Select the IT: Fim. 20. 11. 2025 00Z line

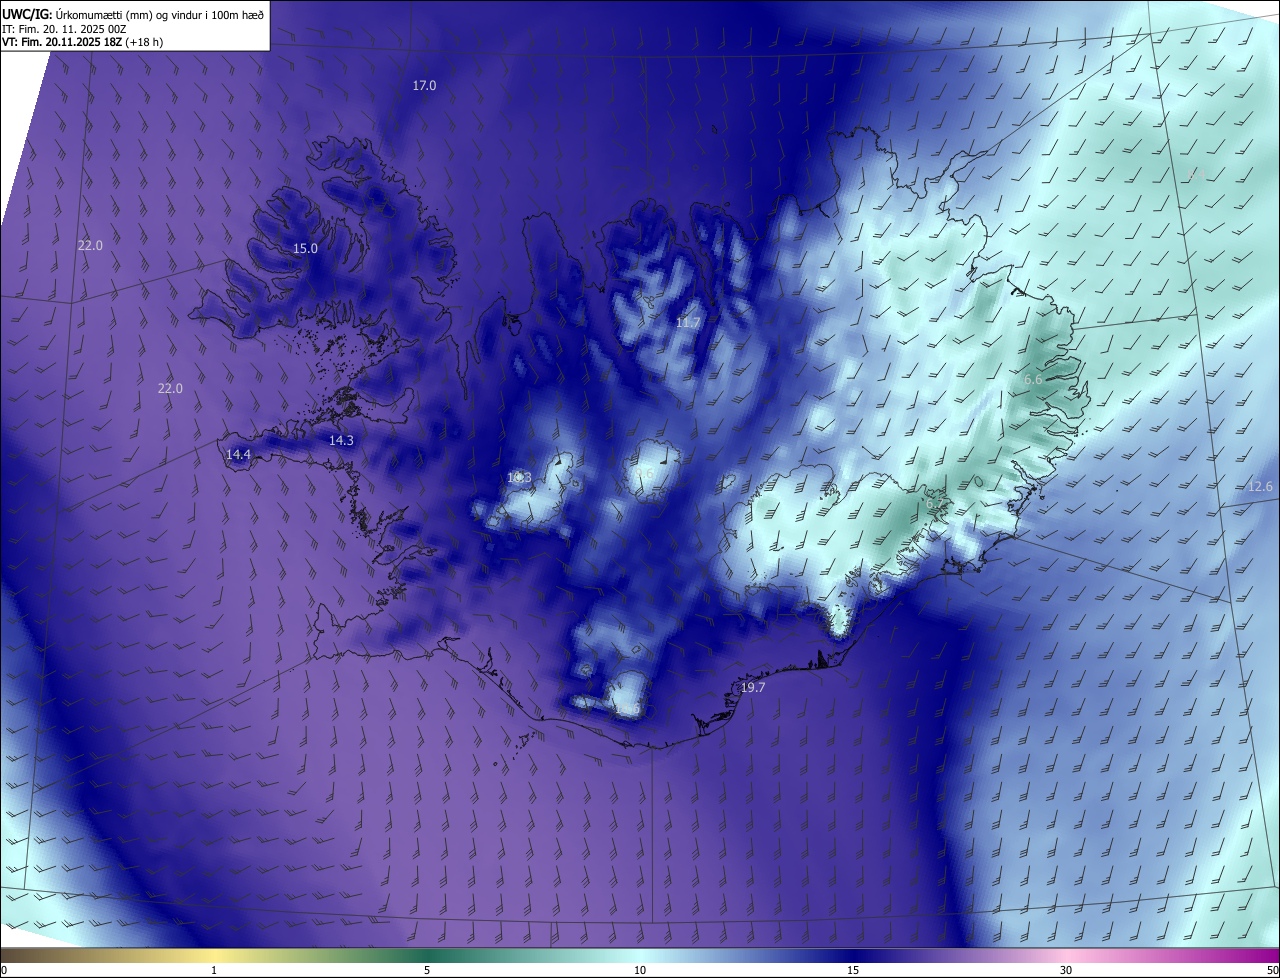(x=64, y=29)
